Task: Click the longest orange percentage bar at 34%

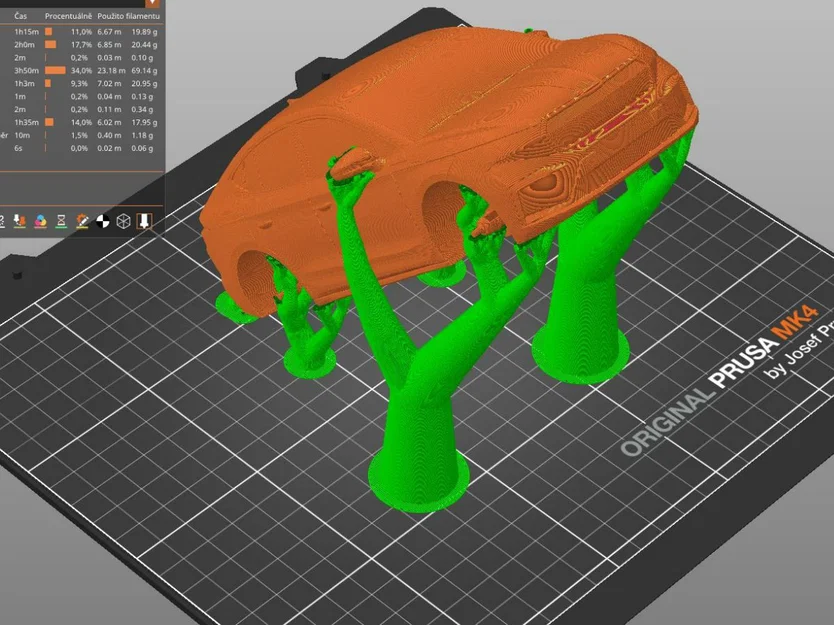Action: tap(55, 70)
